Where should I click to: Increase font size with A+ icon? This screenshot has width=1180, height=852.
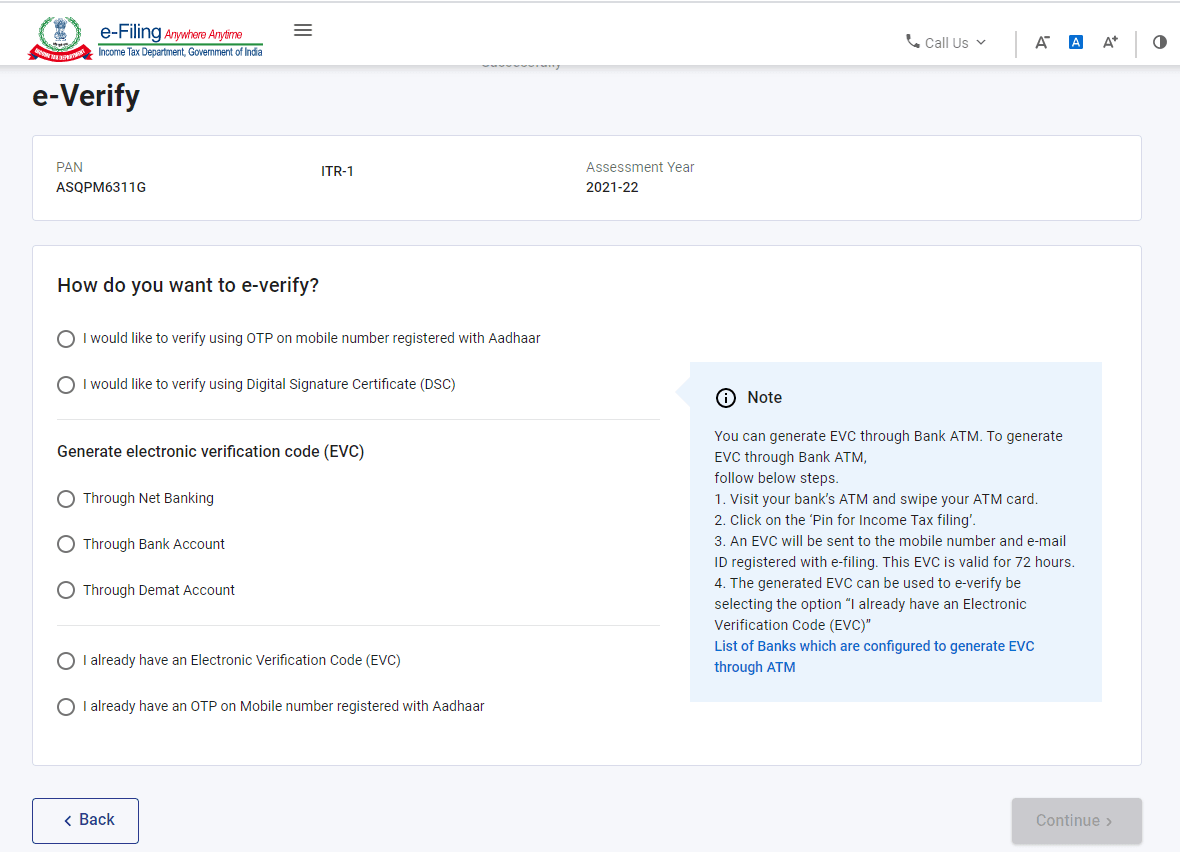coord(1110,42)
